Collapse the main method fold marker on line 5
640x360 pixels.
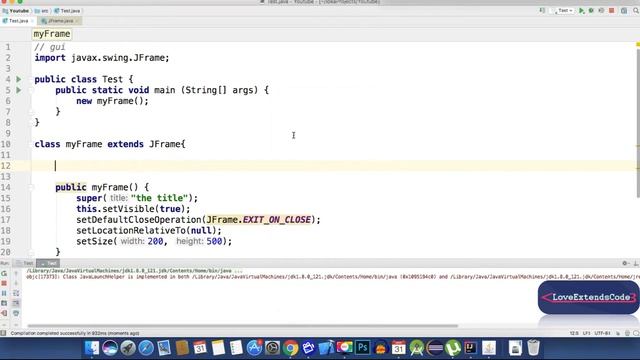tap(31, 90)
